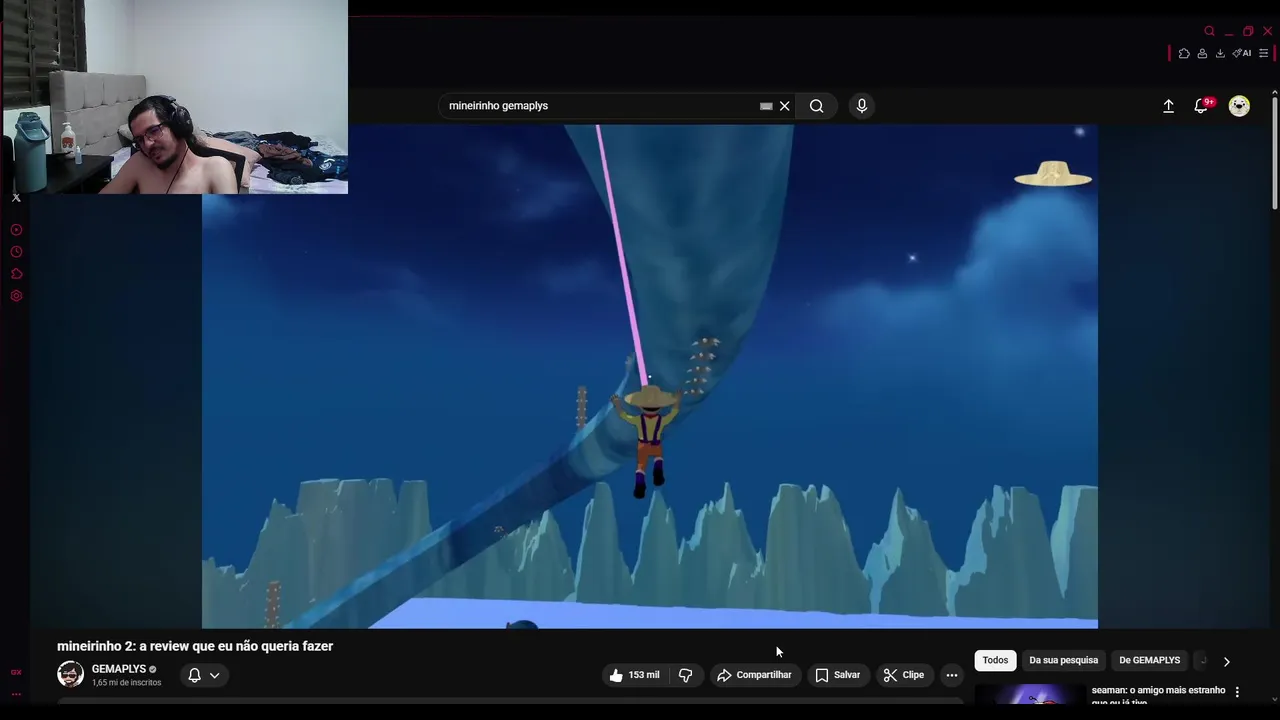The width and height of the screenshot is (1280, 720).
Task: Like the video with 153 mil likes
Action: point(634,675)
